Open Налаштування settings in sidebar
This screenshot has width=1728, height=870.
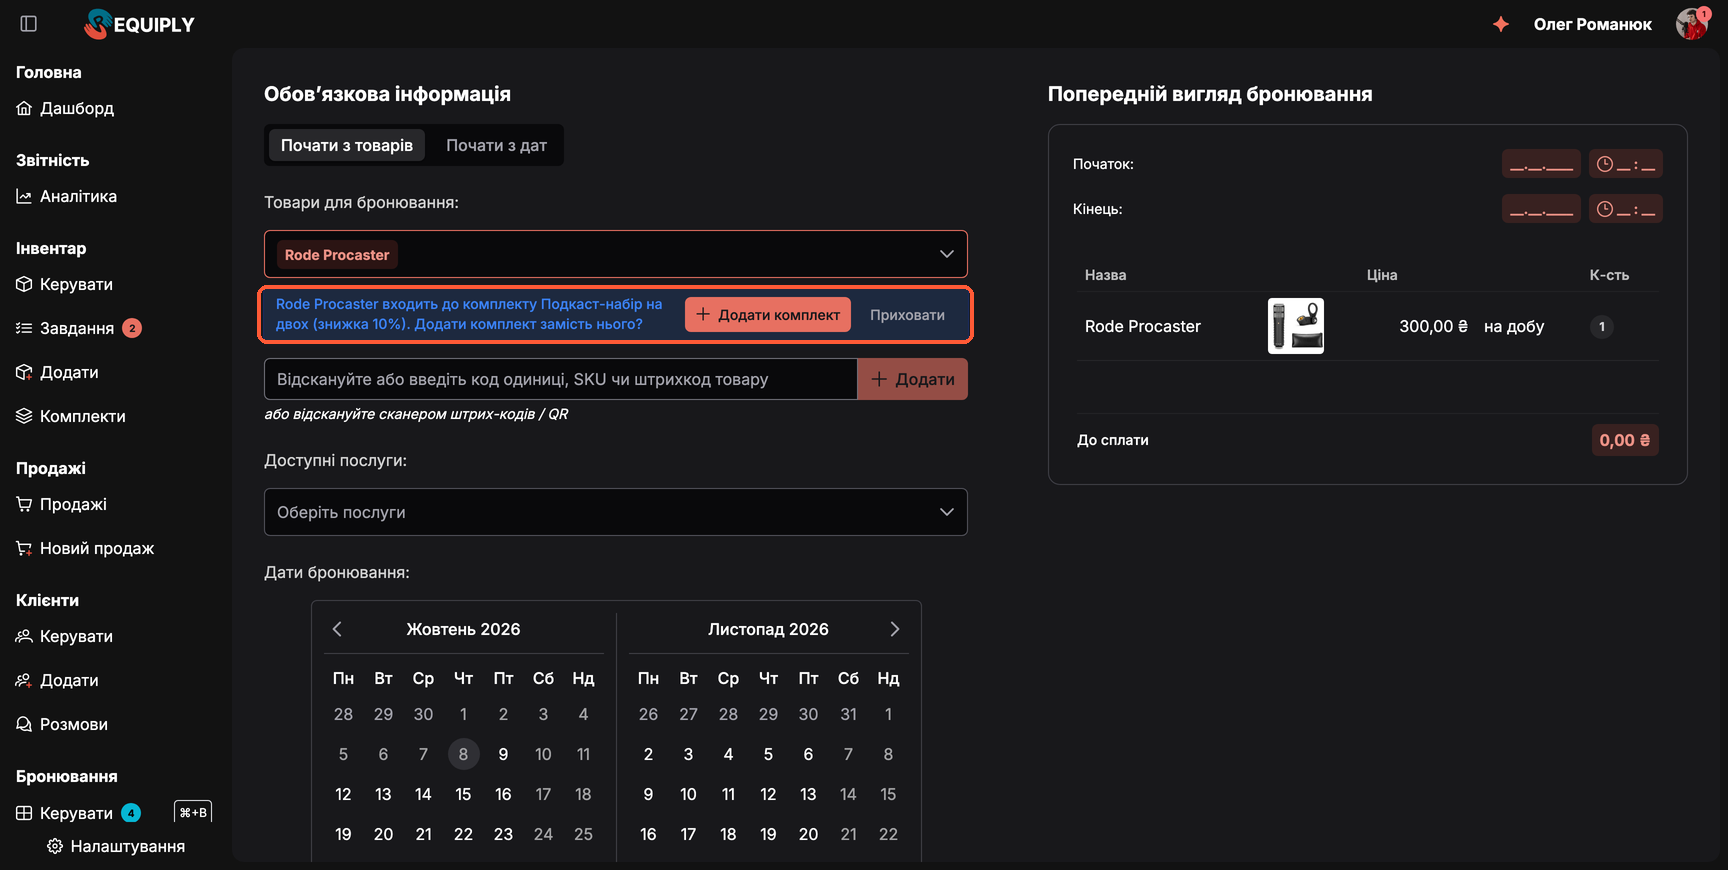pos(116,846)
